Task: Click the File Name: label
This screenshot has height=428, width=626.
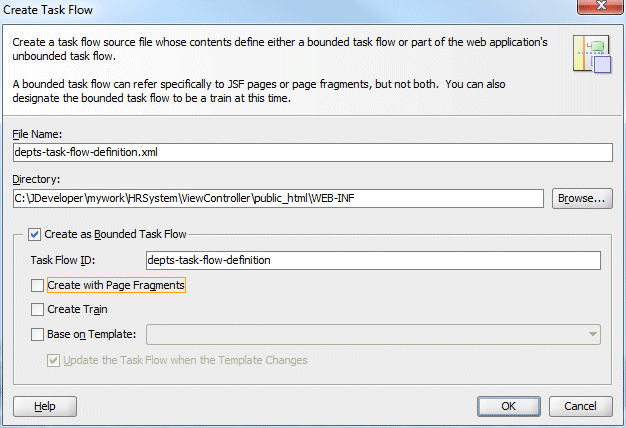Action: [37, 134]
